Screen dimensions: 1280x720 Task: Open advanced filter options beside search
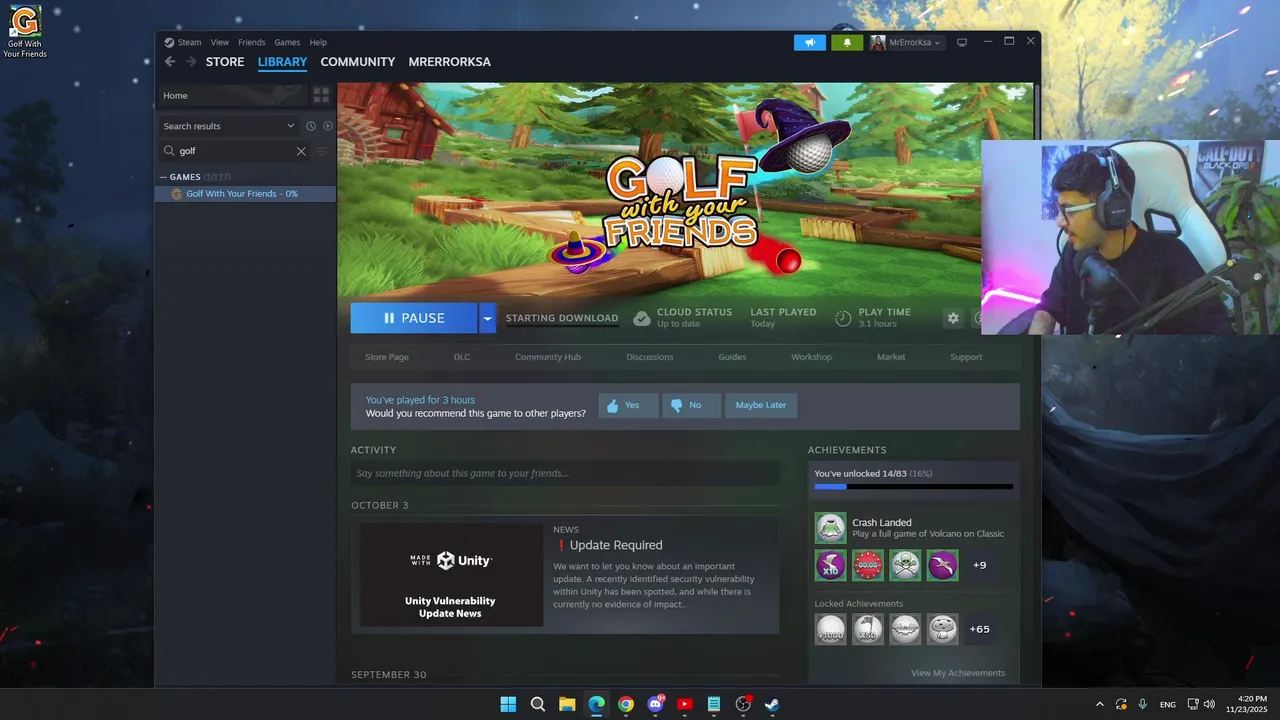point(322,151)
